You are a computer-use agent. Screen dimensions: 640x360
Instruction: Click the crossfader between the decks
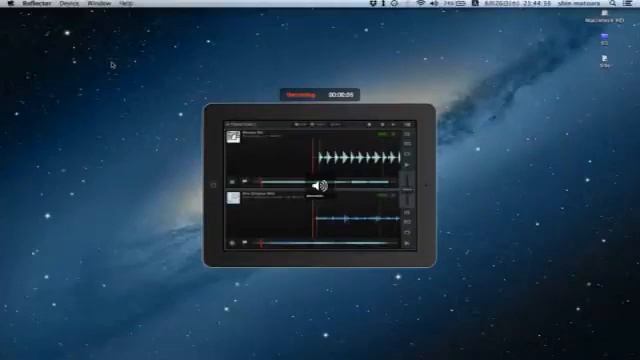click(407, 189)
